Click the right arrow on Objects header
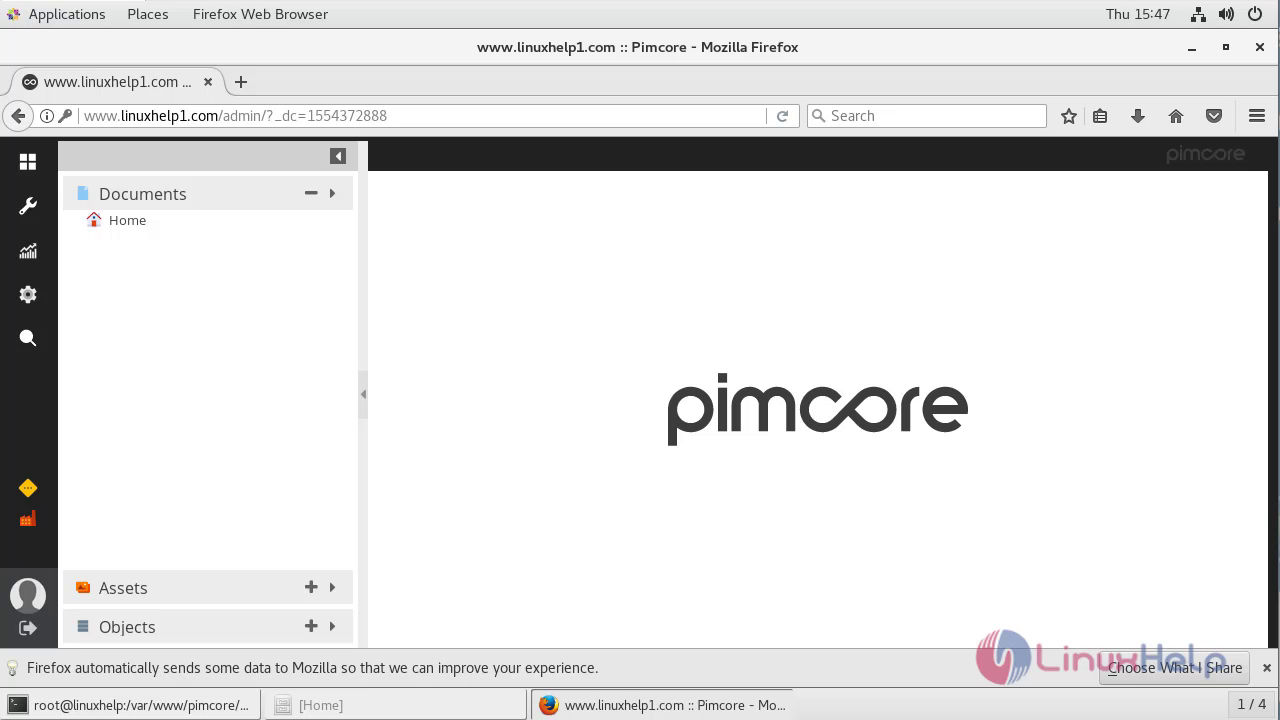The height and width of the screenshot is (720, 1280). [333, 626]
